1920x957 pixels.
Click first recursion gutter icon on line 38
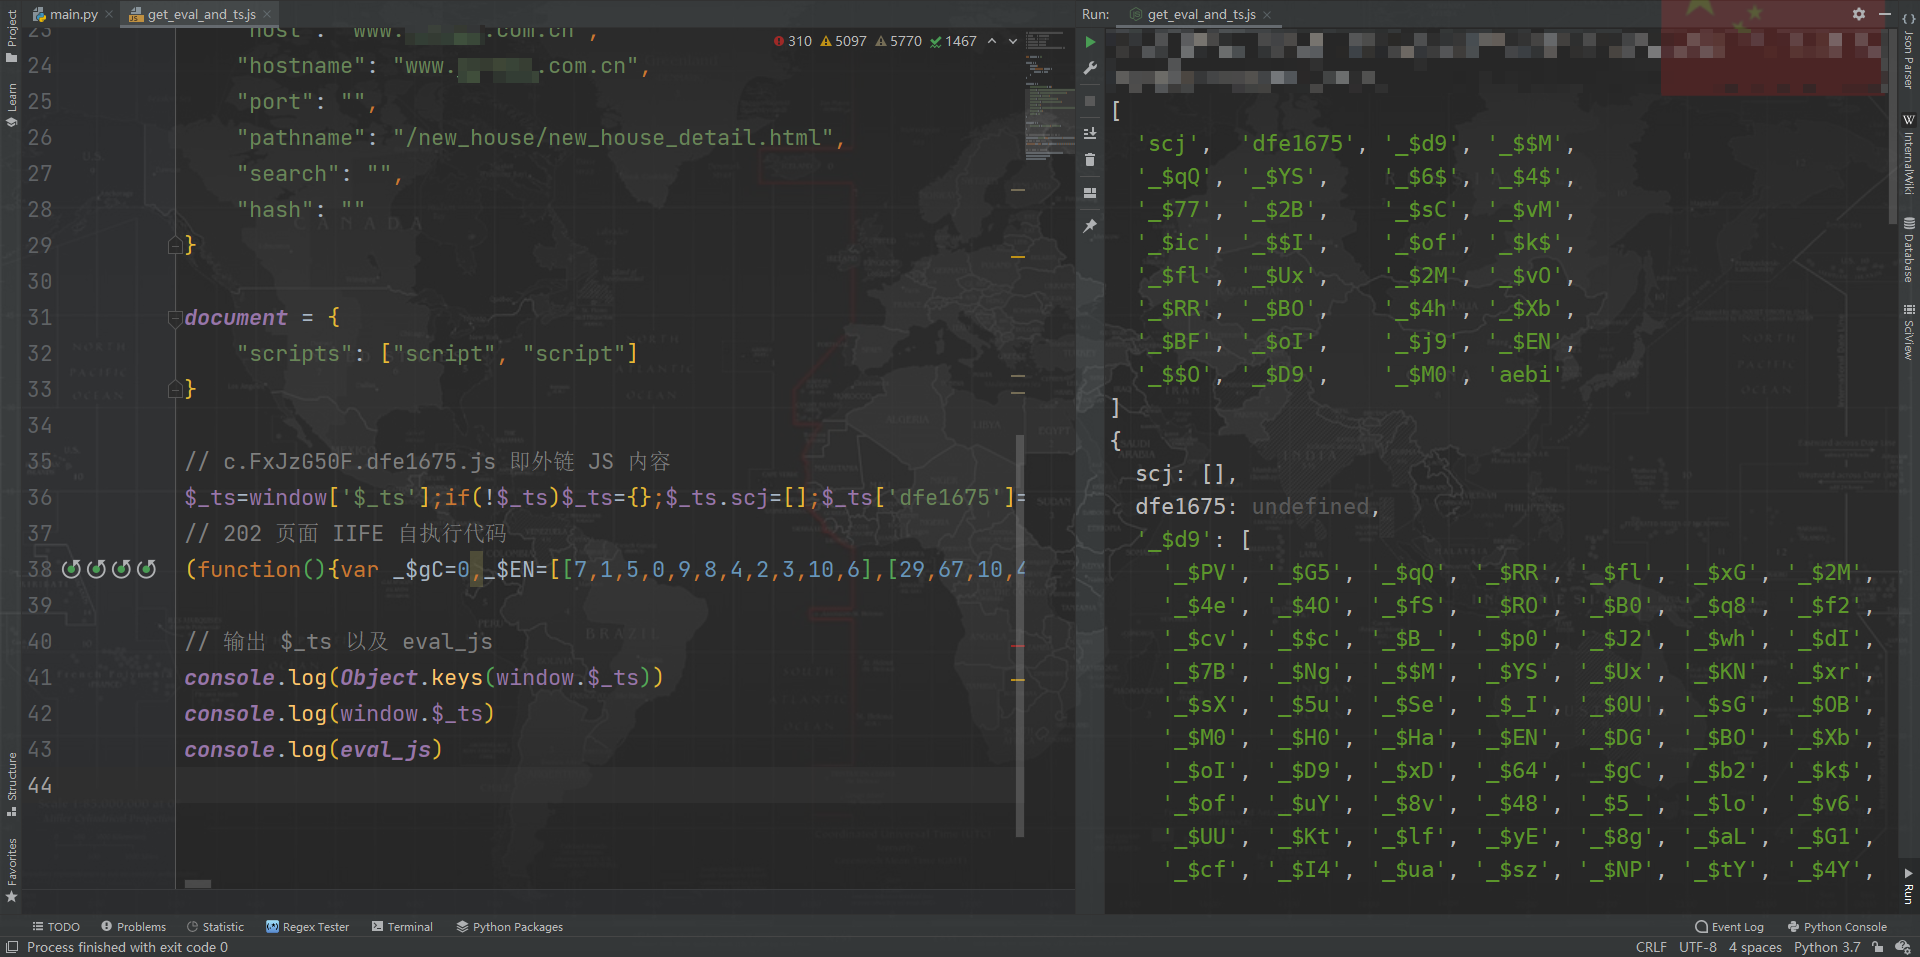pos(71,569)
